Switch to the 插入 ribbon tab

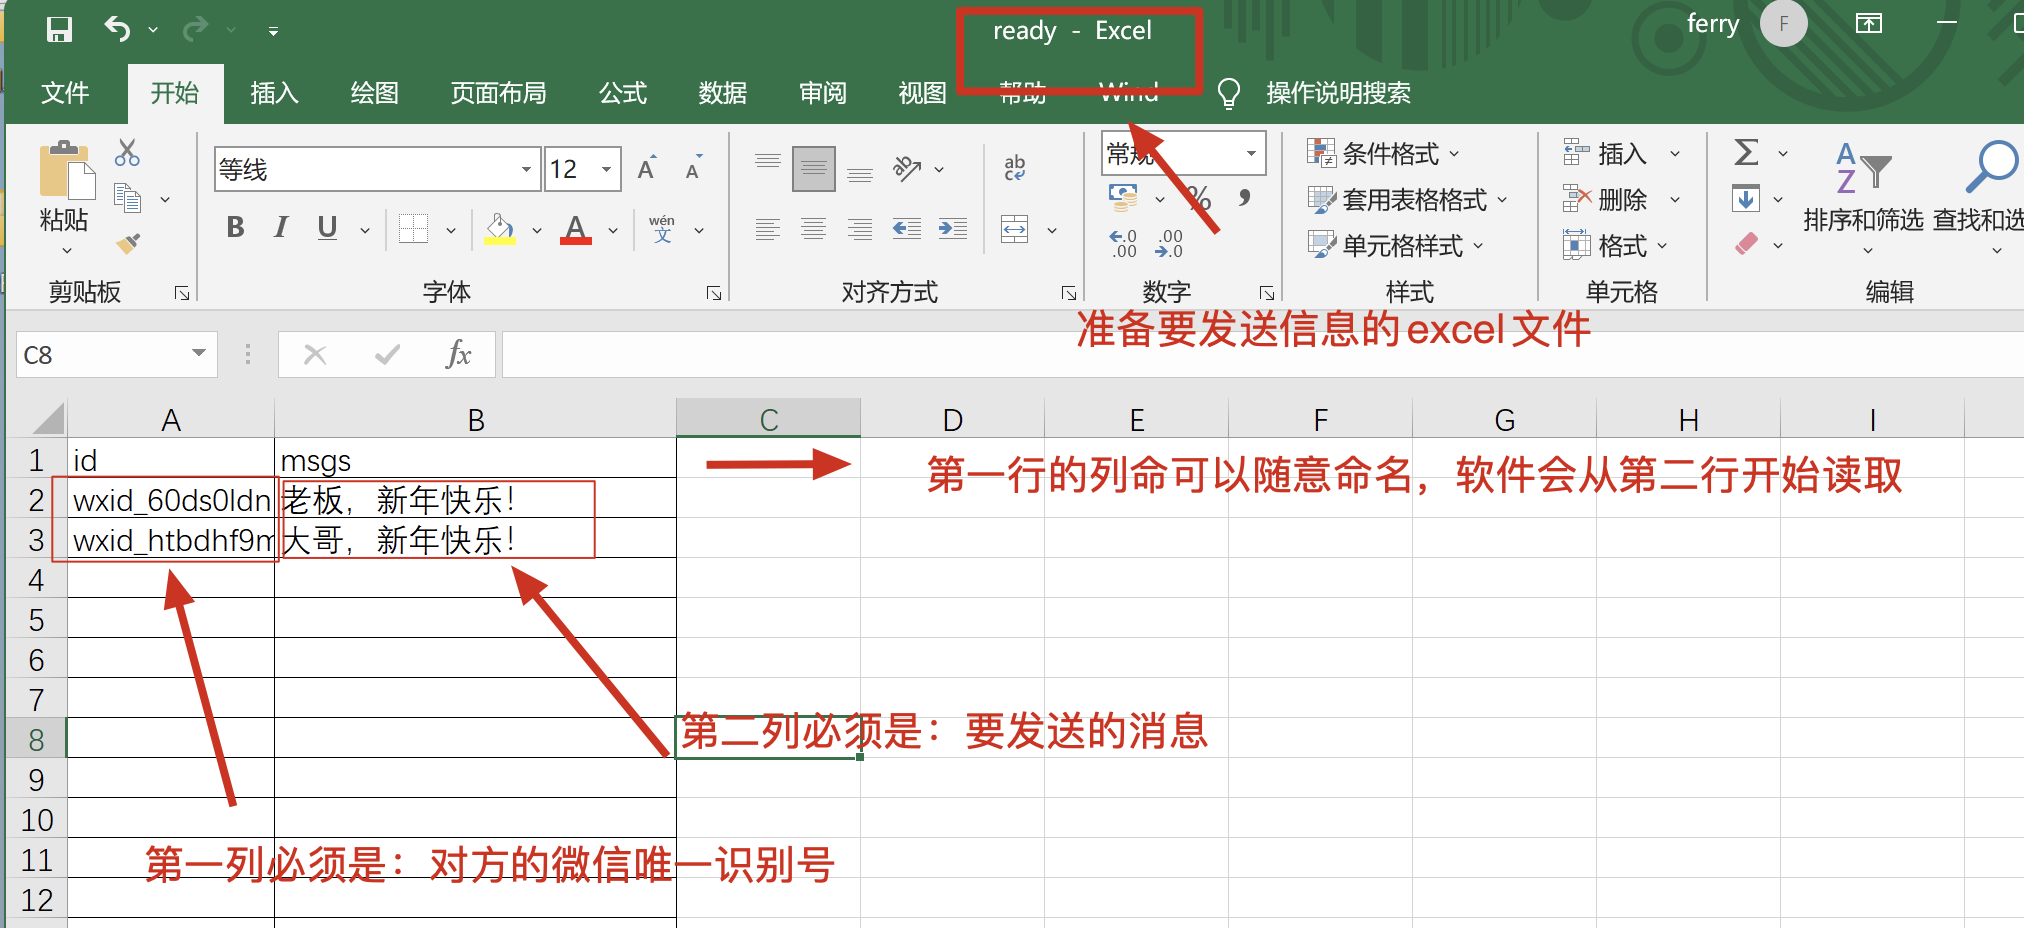(x=273, y=93)
